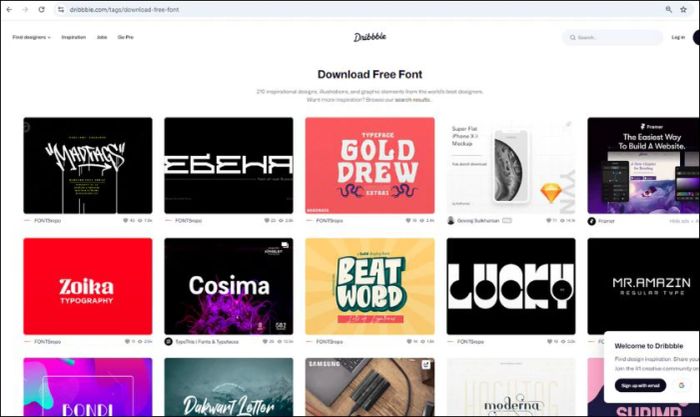Viewport: 700px width, 417px height.
Task: Click the browser forward arrow
Action: [x=25, y=9]
